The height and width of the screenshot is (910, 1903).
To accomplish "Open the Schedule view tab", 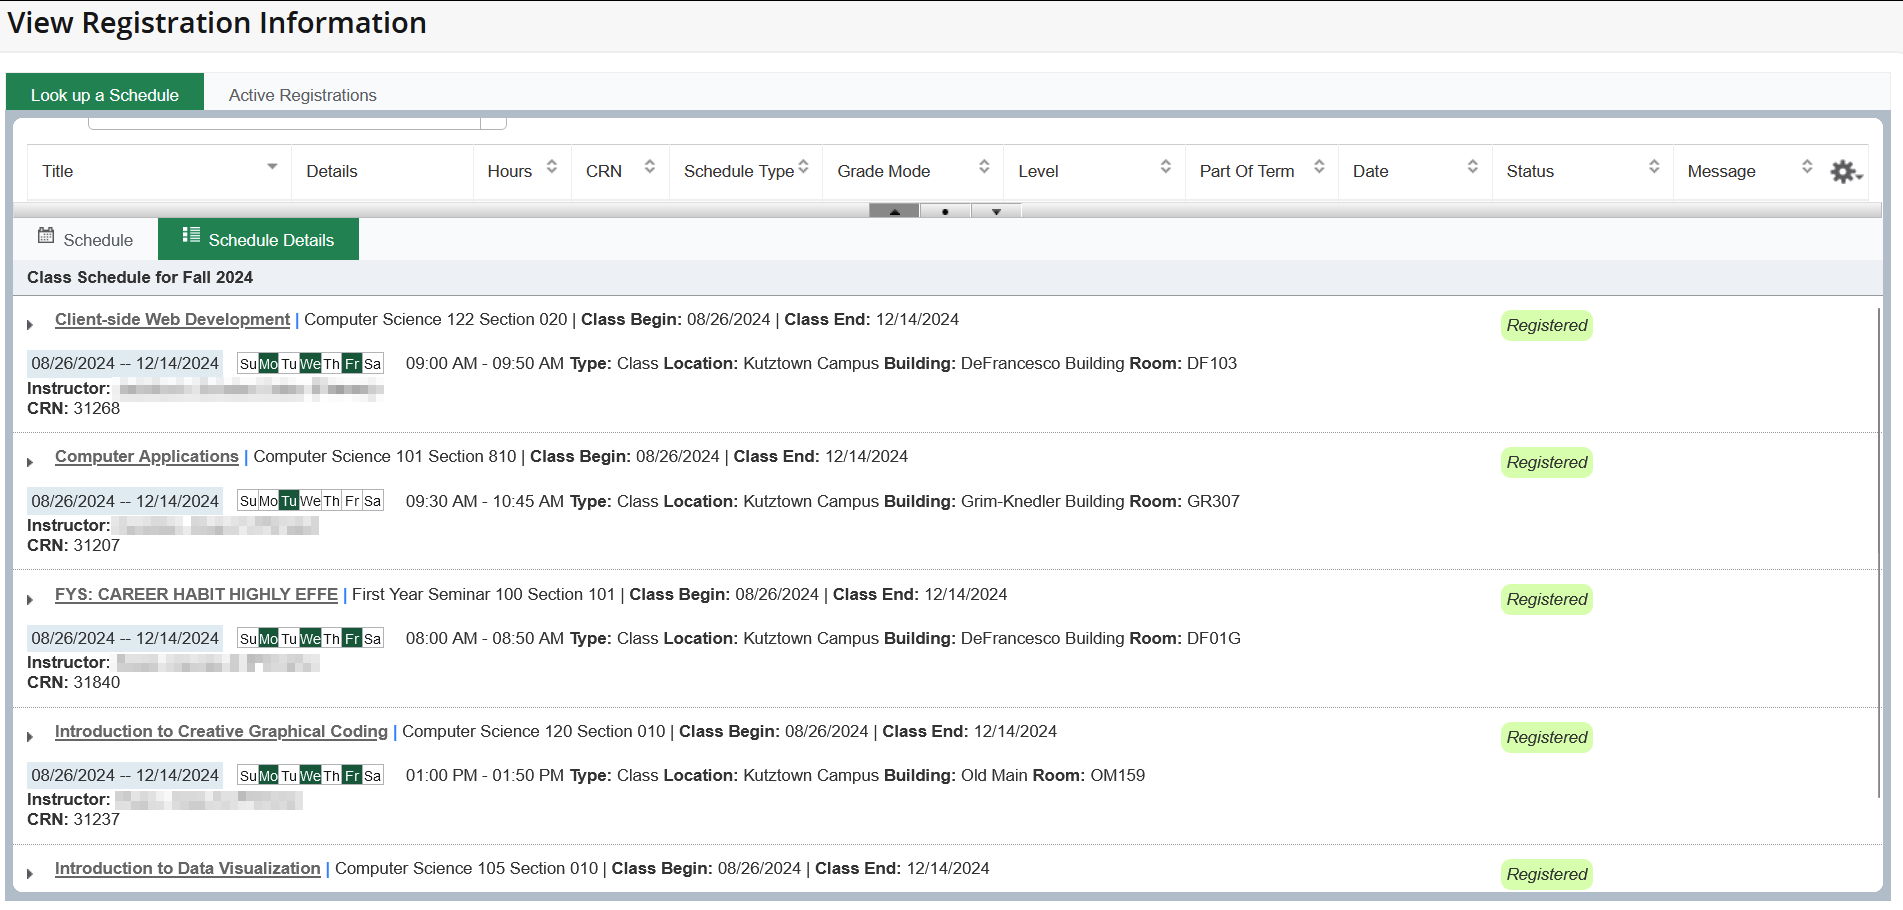I will point(86,239).
